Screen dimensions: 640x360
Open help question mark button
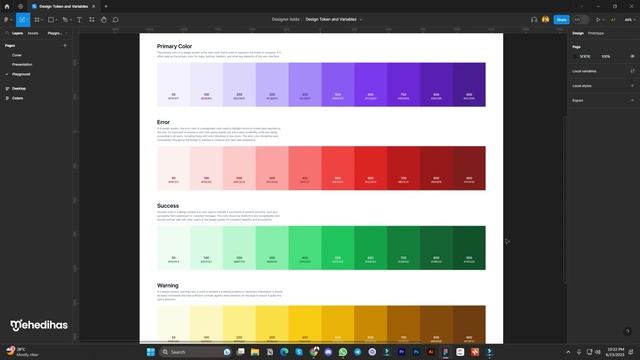tap(628, 331)
